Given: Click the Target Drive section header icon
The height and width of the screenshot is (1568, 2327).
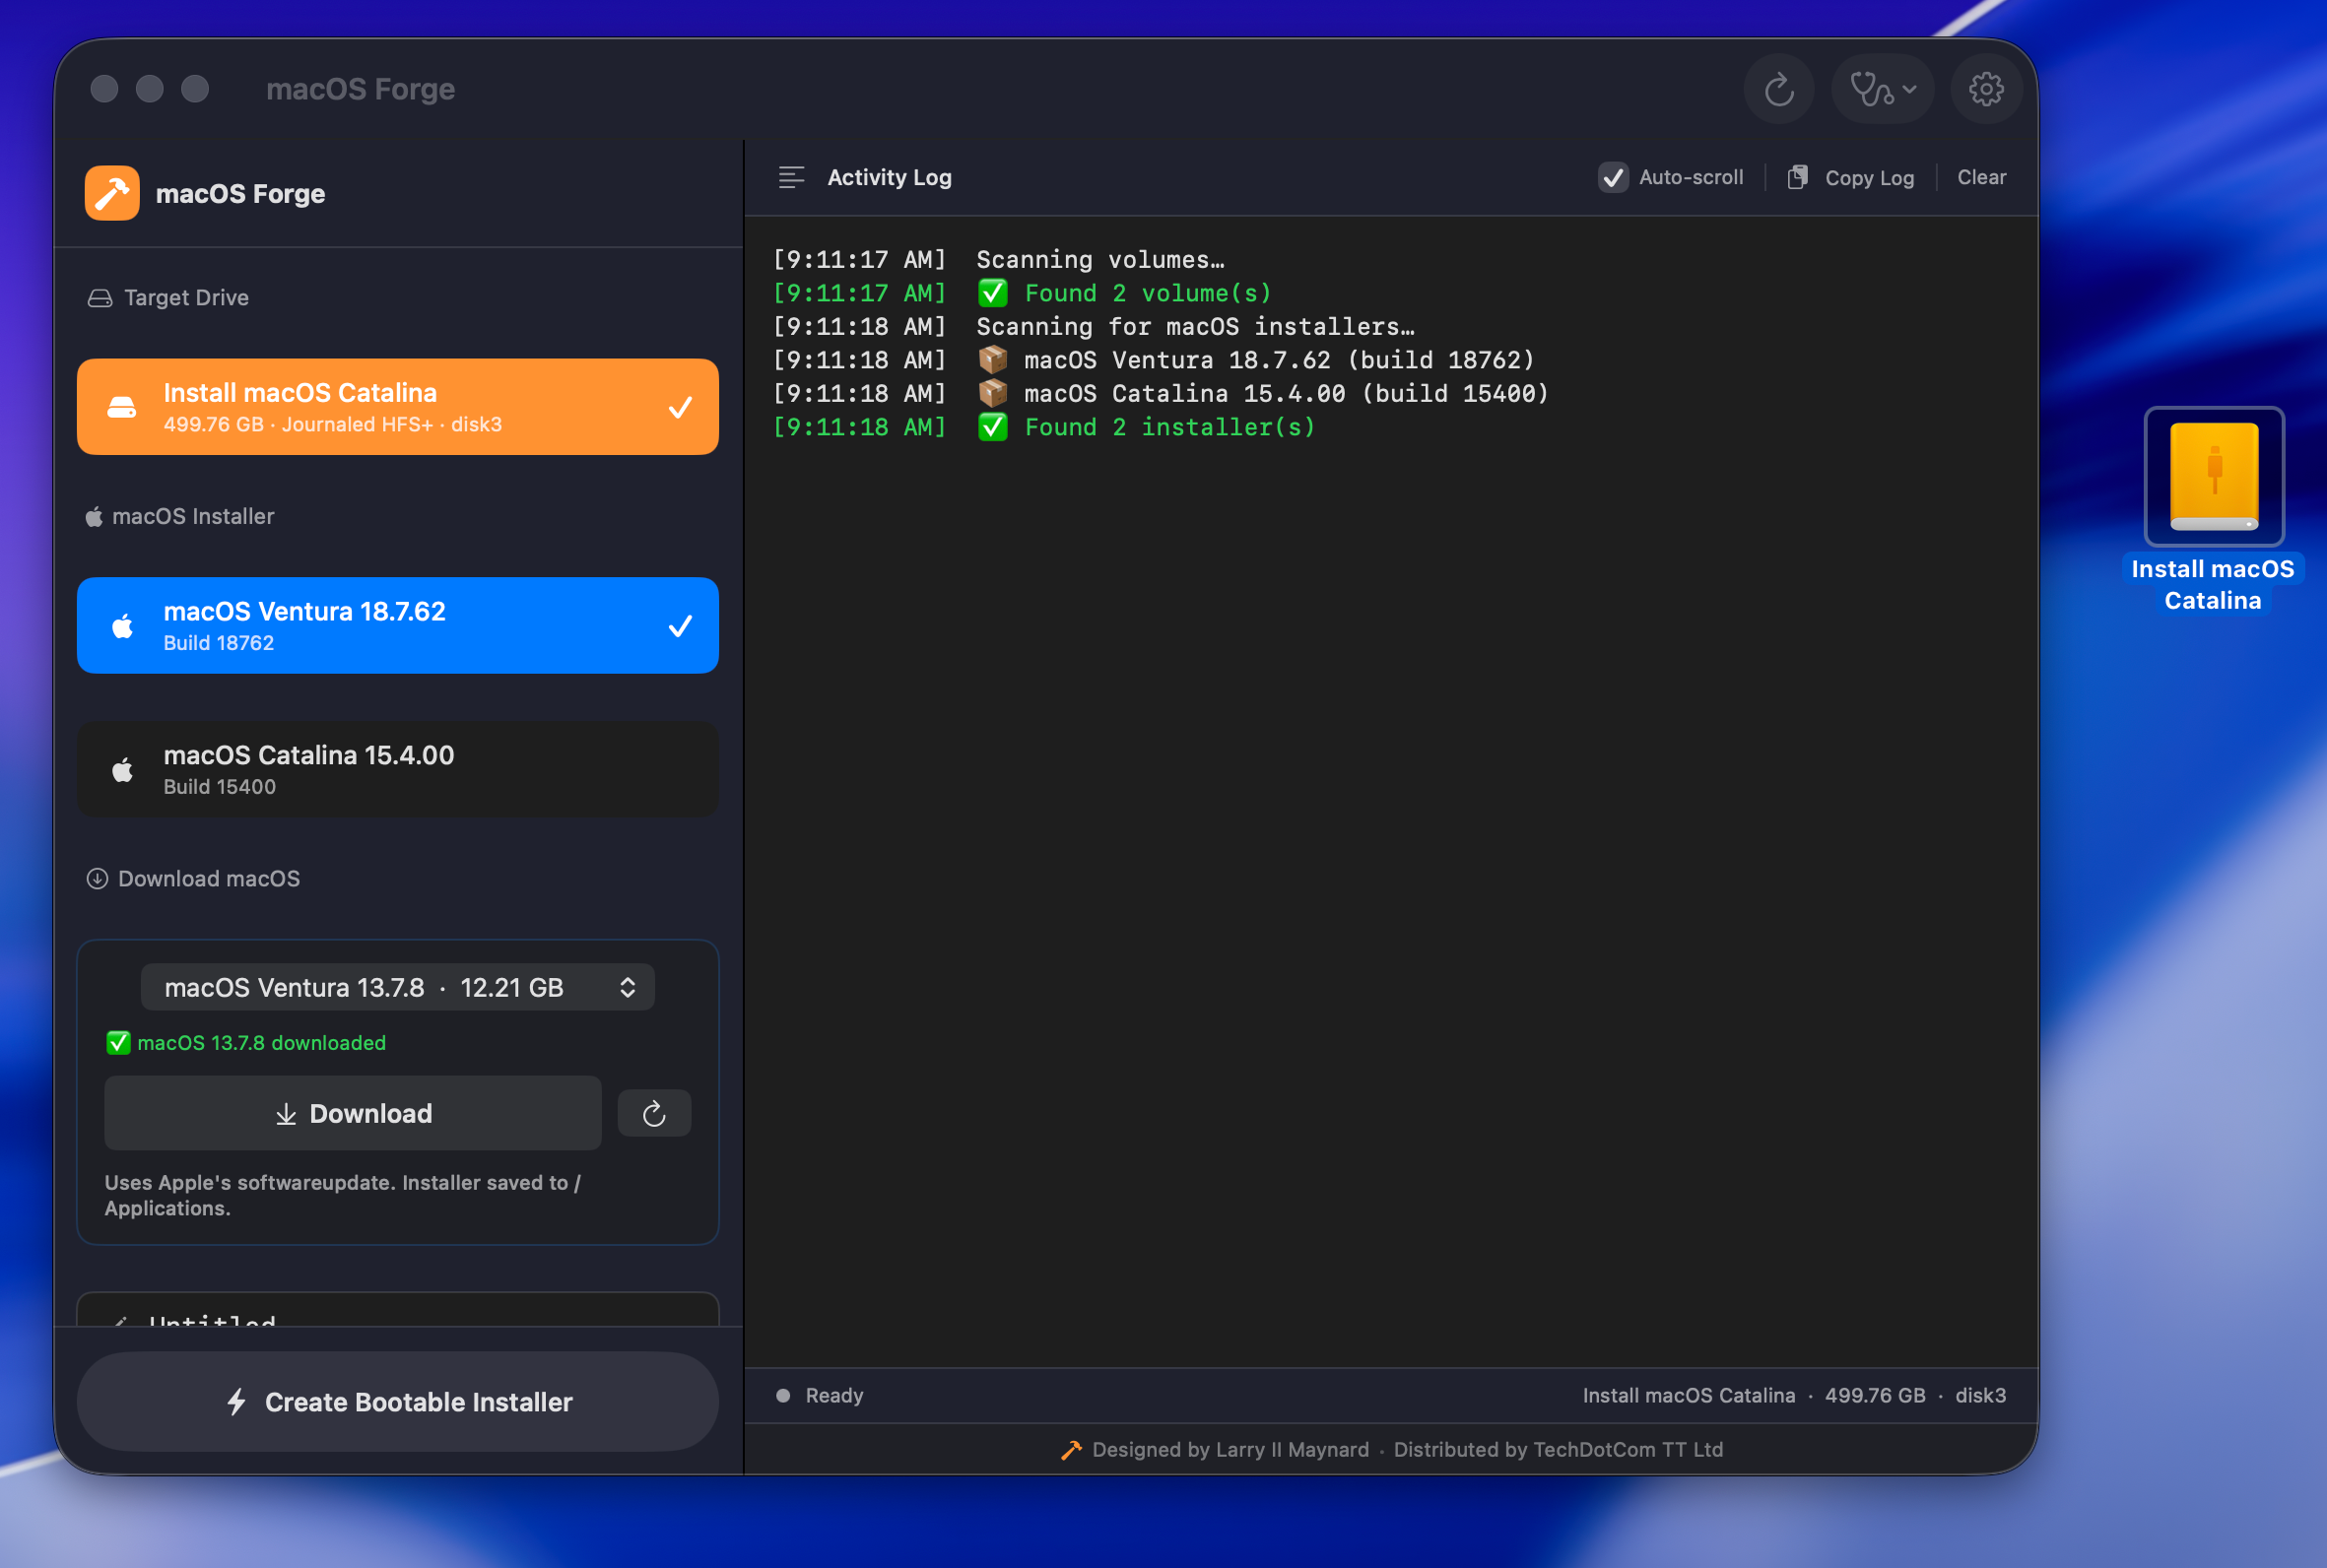Looking at the screenshot, I should click(100, 298).
